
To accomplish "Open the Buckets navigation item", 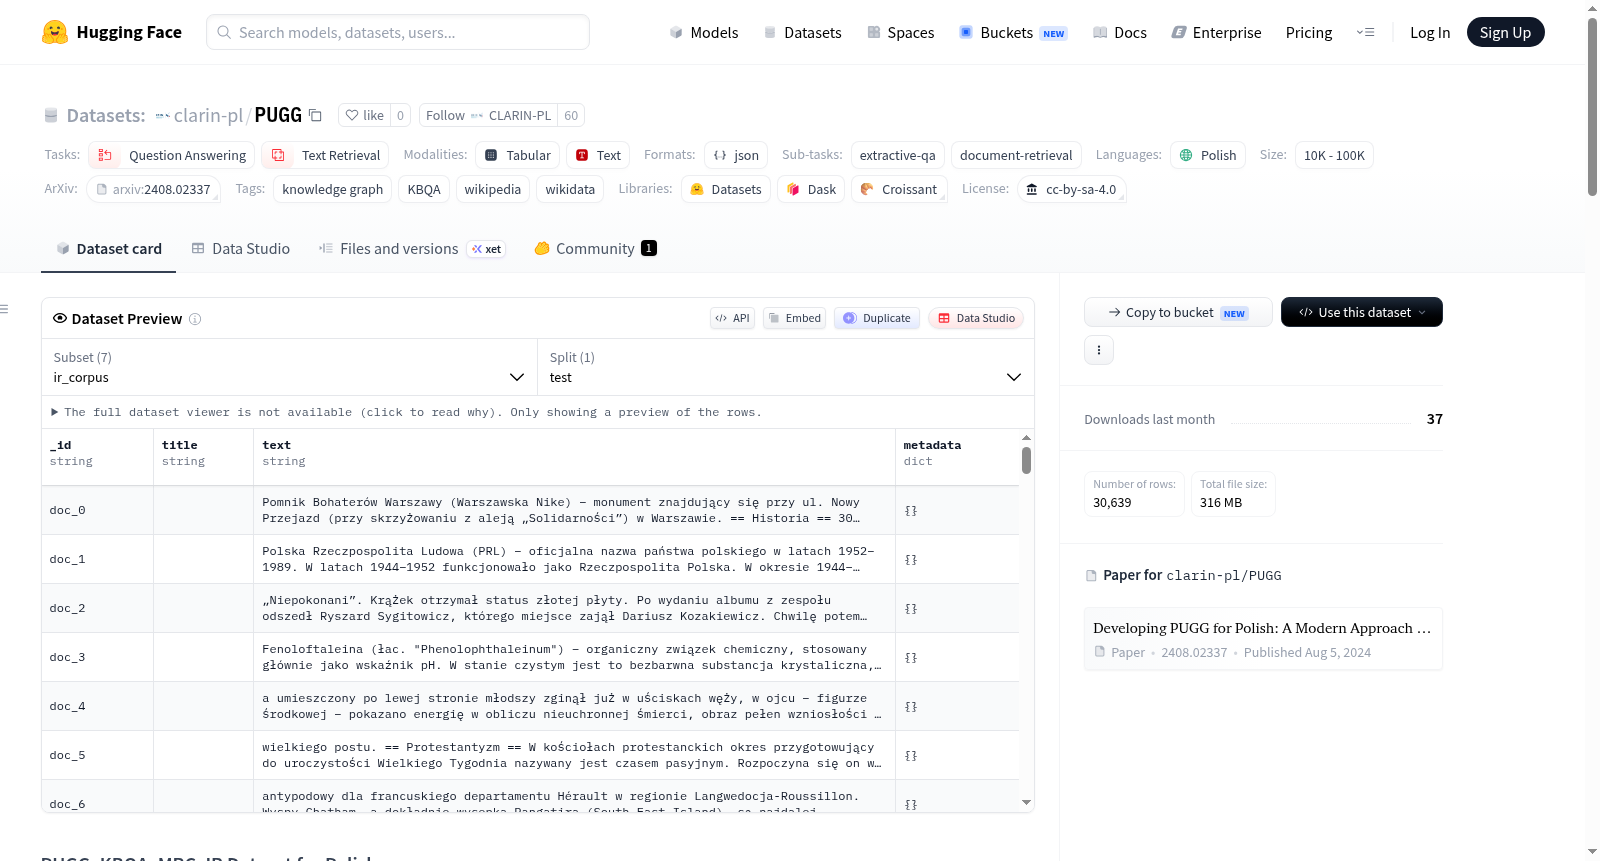I will [1013, 32].
